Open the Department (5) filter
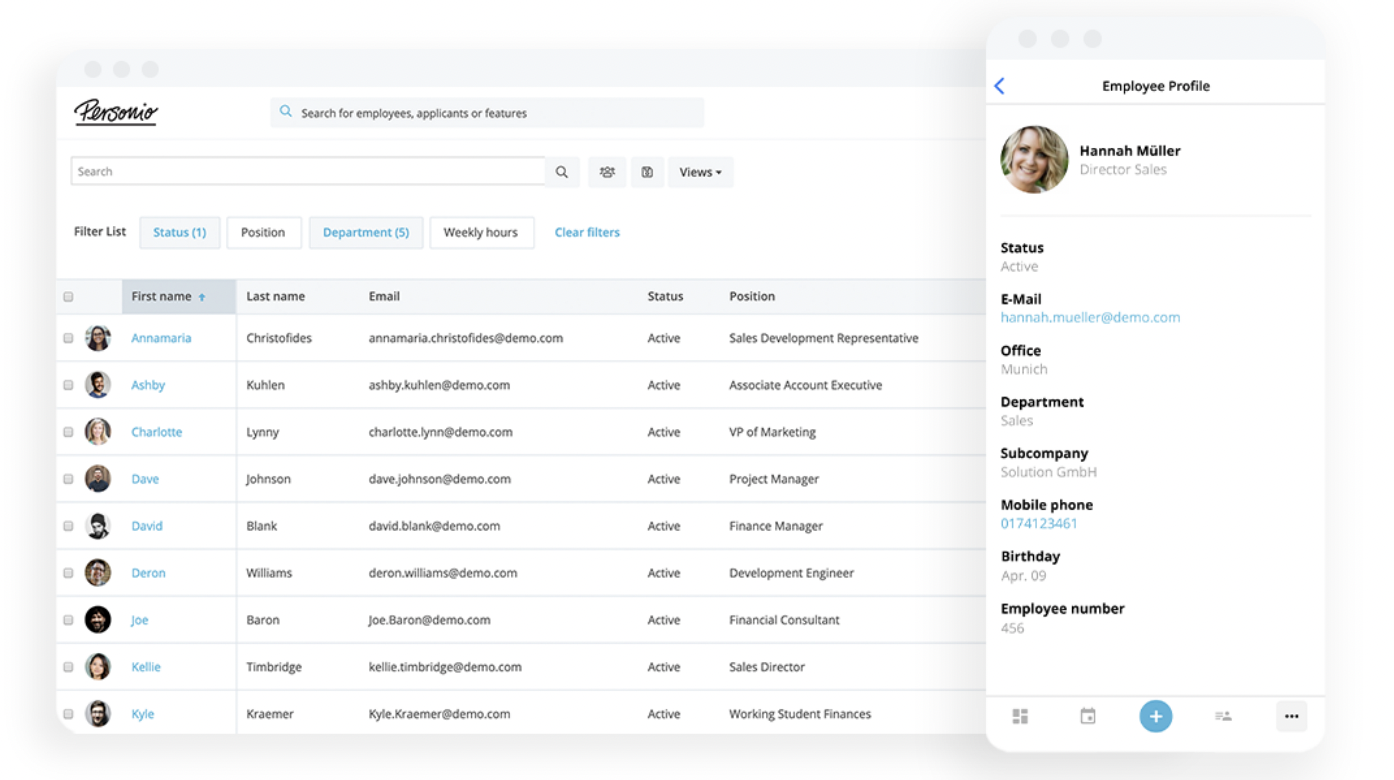The width and height of the screenshot is (1394, 780). coord(366,232)
